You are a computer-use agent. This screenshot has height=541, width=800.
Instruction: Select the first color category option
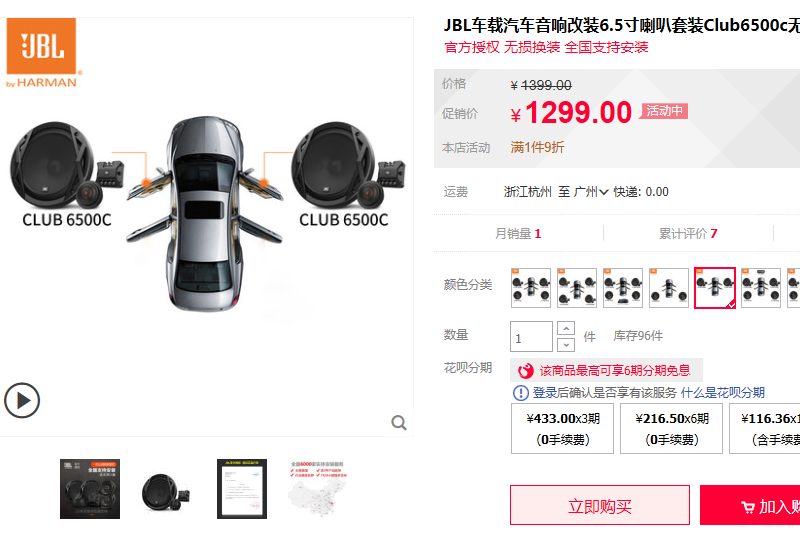531,288
